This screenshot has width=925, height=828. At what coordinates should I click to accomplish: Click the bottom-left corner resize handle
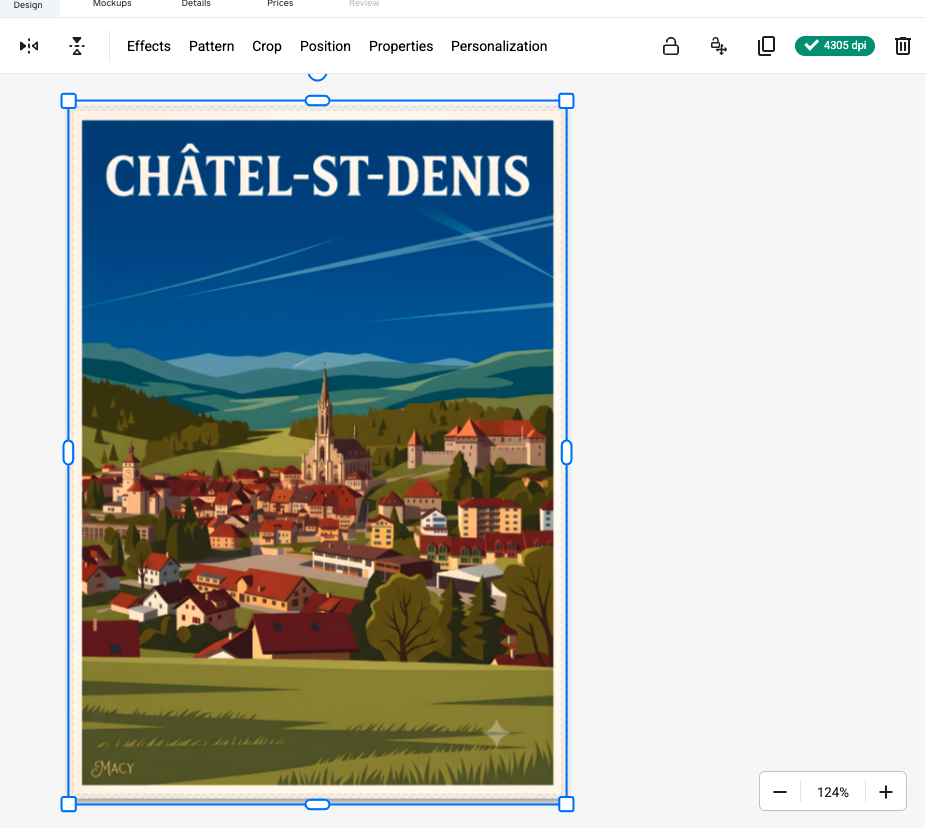tap(68, 804)
